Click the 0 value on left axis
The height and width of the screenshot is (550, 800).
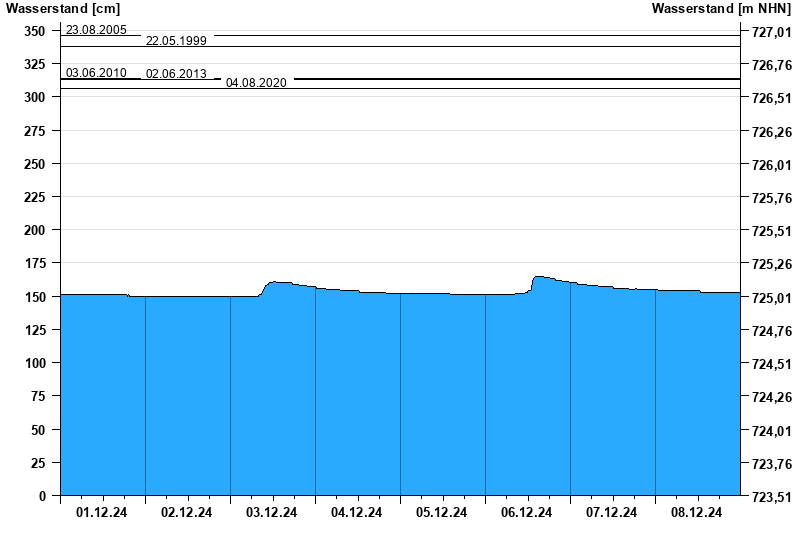(x=42, y=496)
